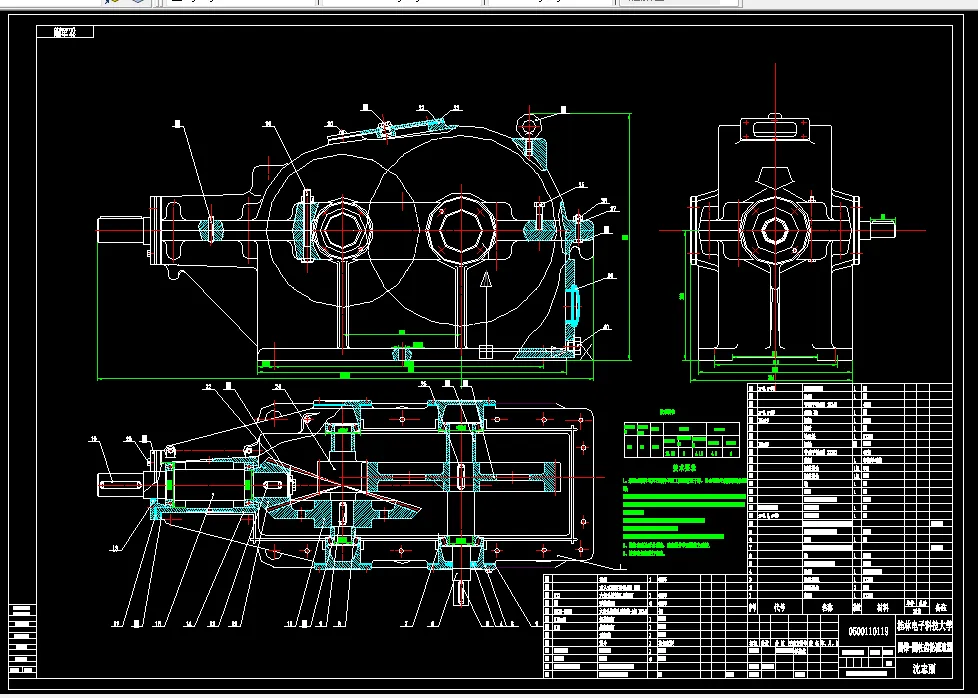Select the 代号 header of the parts list
Image resolution: width=978 pixels, height=698 pixels.
click(x=779, y=607)
